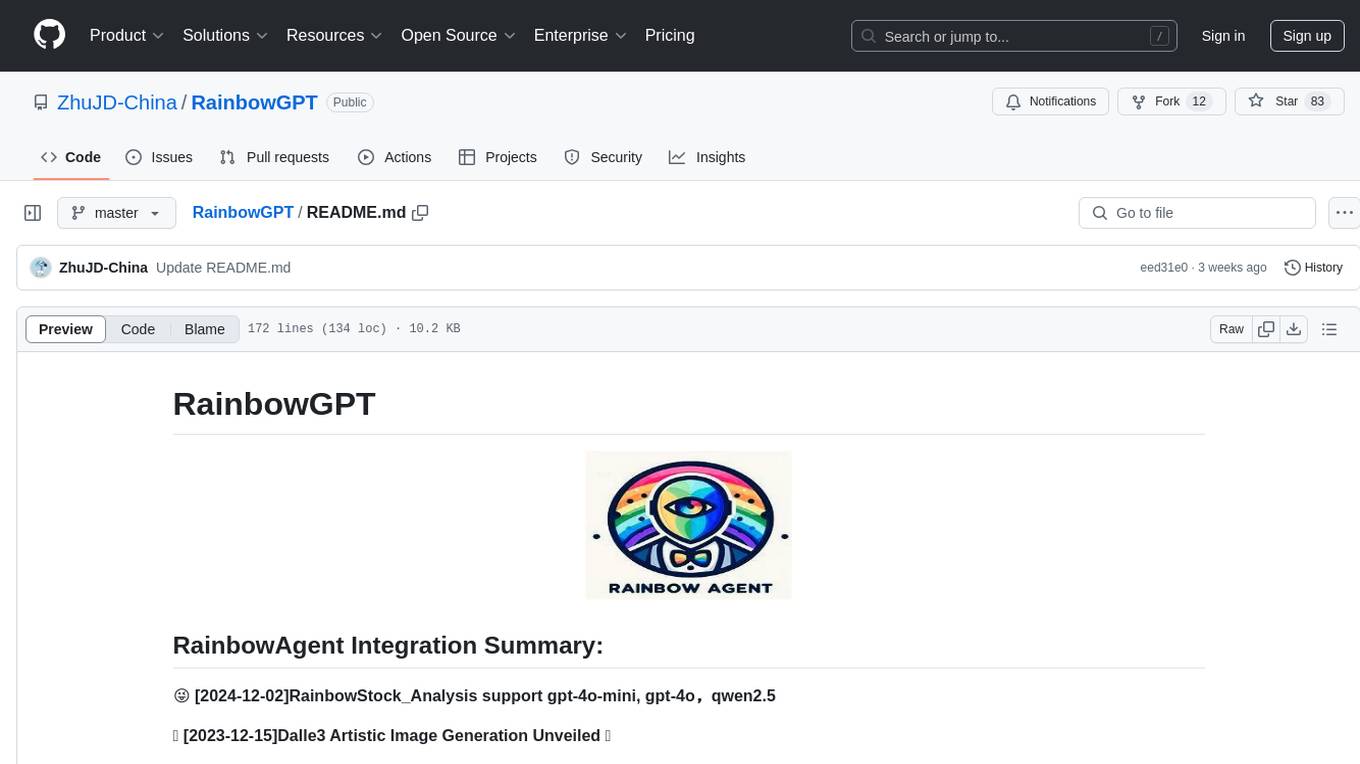The height and width of the screenshot is (764, 1360).
Task: View the file History
Action: tap(1313, 268)
